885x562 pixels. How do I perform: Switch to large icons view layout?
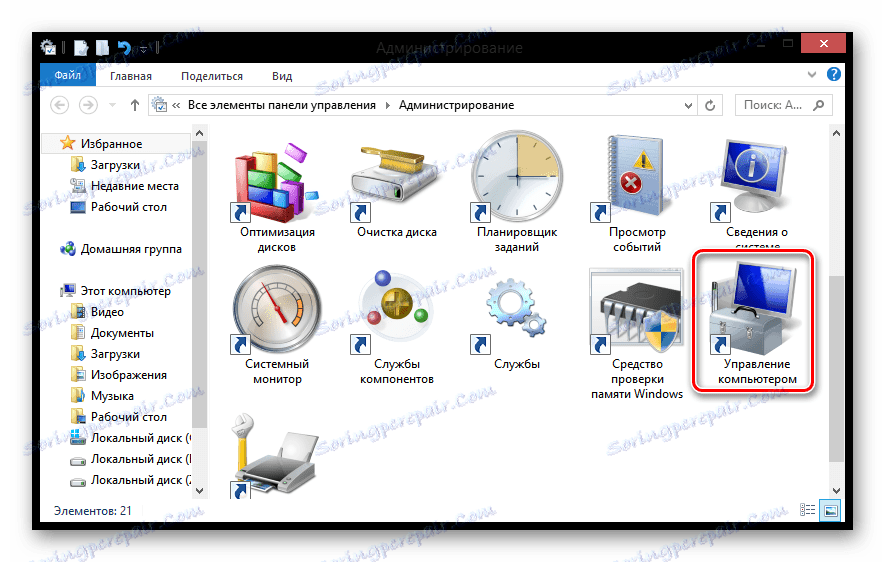(831, 510)
